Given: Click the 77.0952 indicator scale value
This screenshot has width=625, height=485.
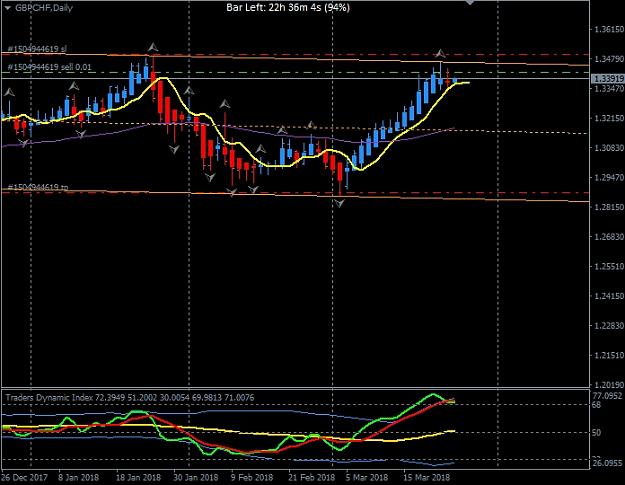Looking at the screenshot, I should click(x=607, y=396).
